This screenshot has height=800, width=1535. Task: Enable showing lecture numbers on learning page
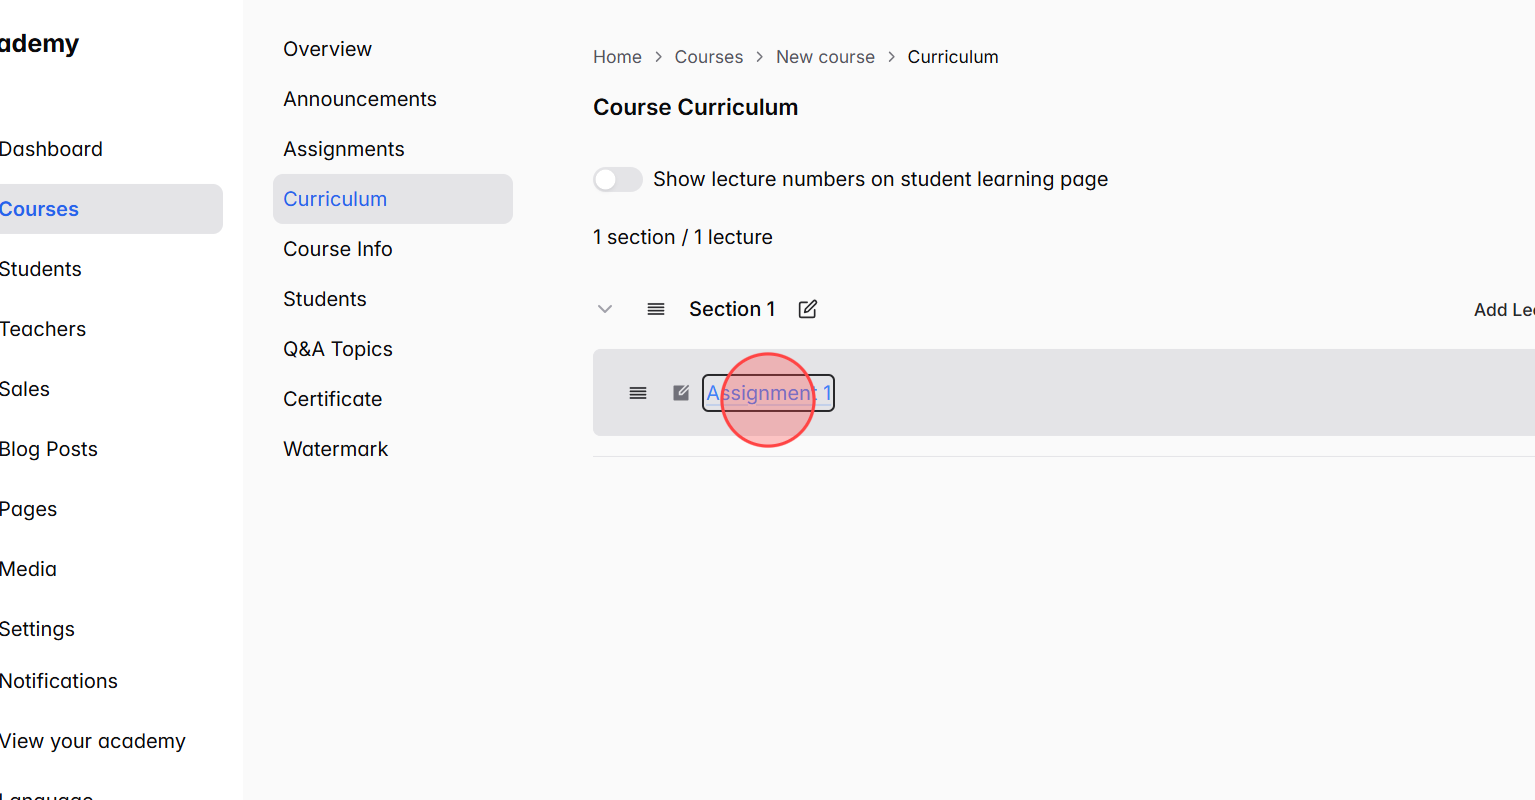click(x=617, y=179)
